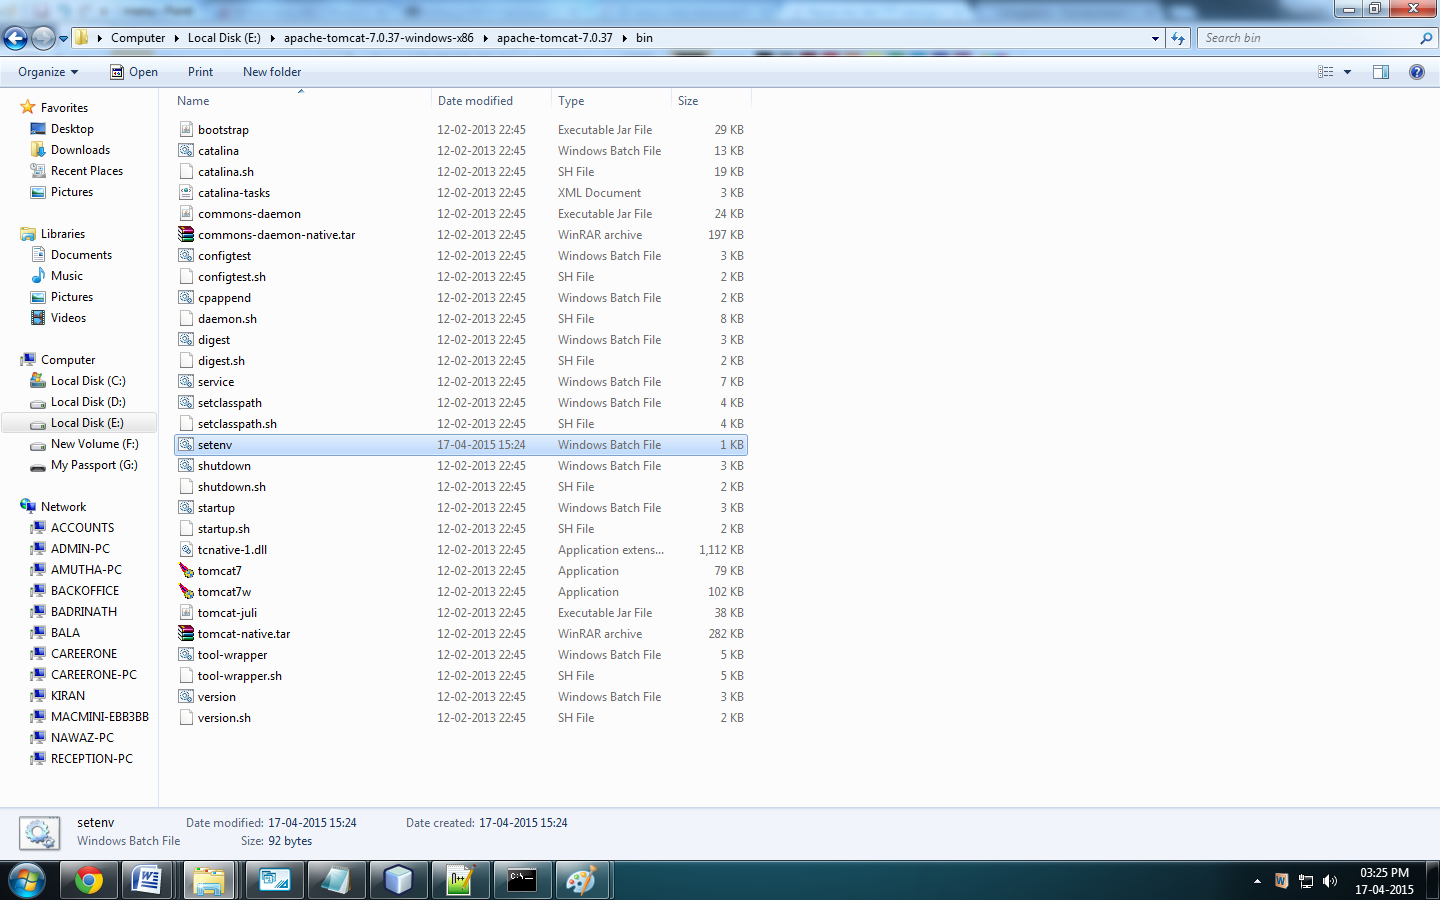Open the view options dropdown arrow
Screen dimensions: 1440x900
click(x=1347, y=72)
